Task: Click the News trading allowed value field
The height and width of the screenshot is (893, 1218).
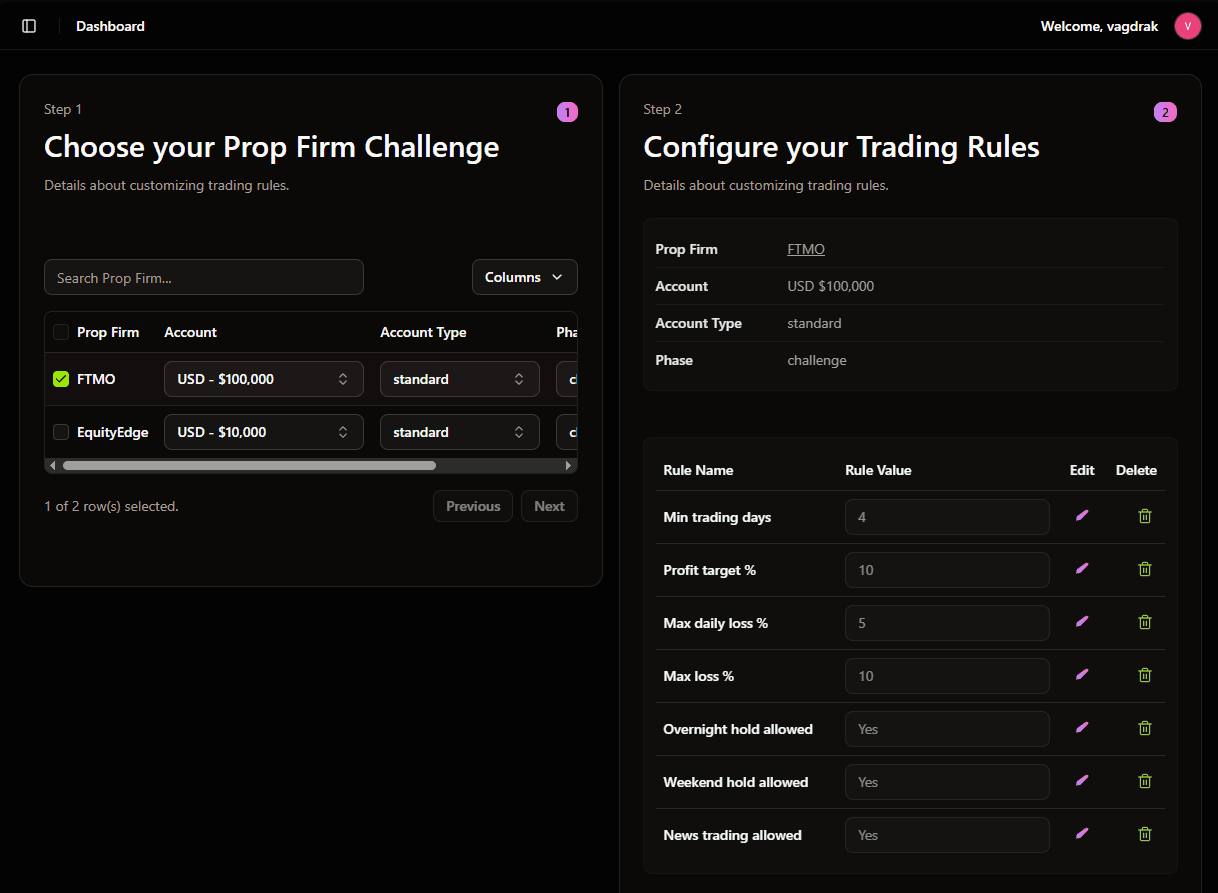Action: [x=947, y=835]
